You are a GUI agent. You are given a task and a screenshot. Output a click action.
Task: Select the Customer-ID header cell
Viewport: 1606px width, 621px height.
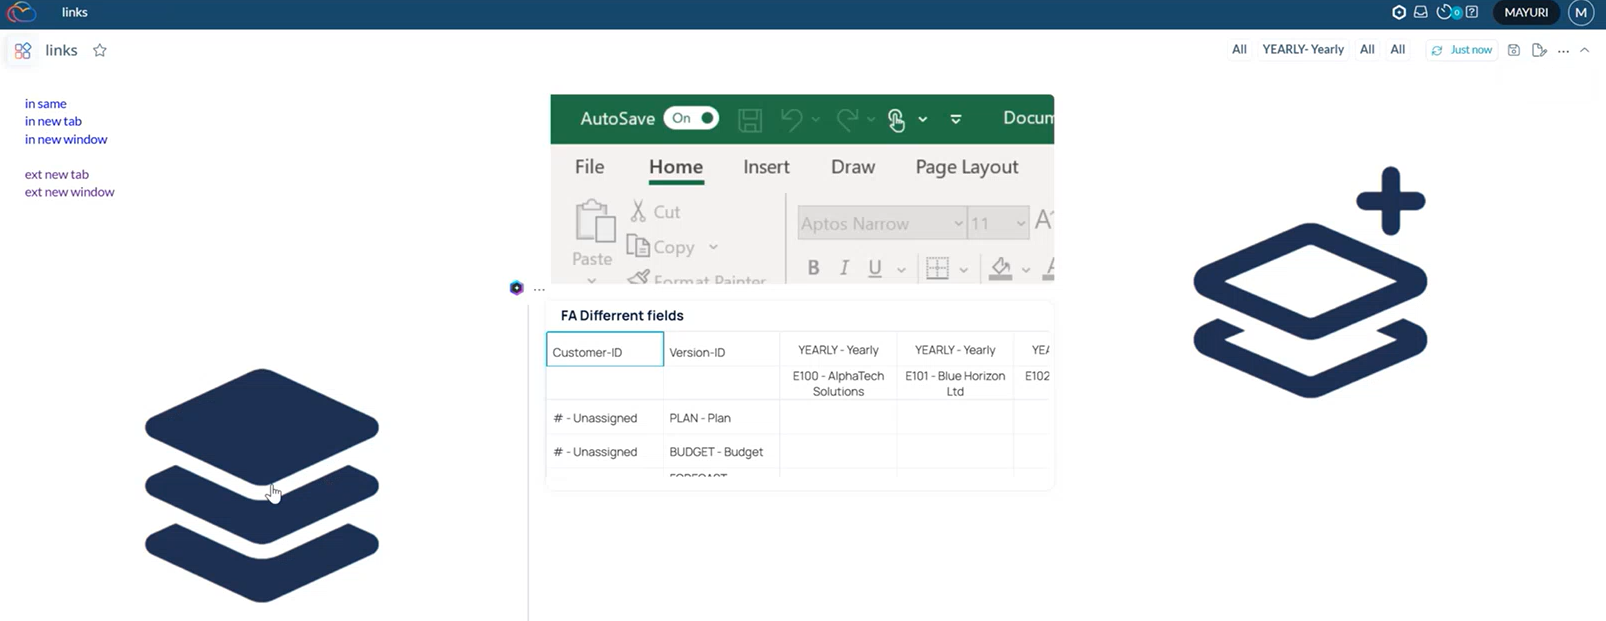pyautogui.click(x=604, y=350)
